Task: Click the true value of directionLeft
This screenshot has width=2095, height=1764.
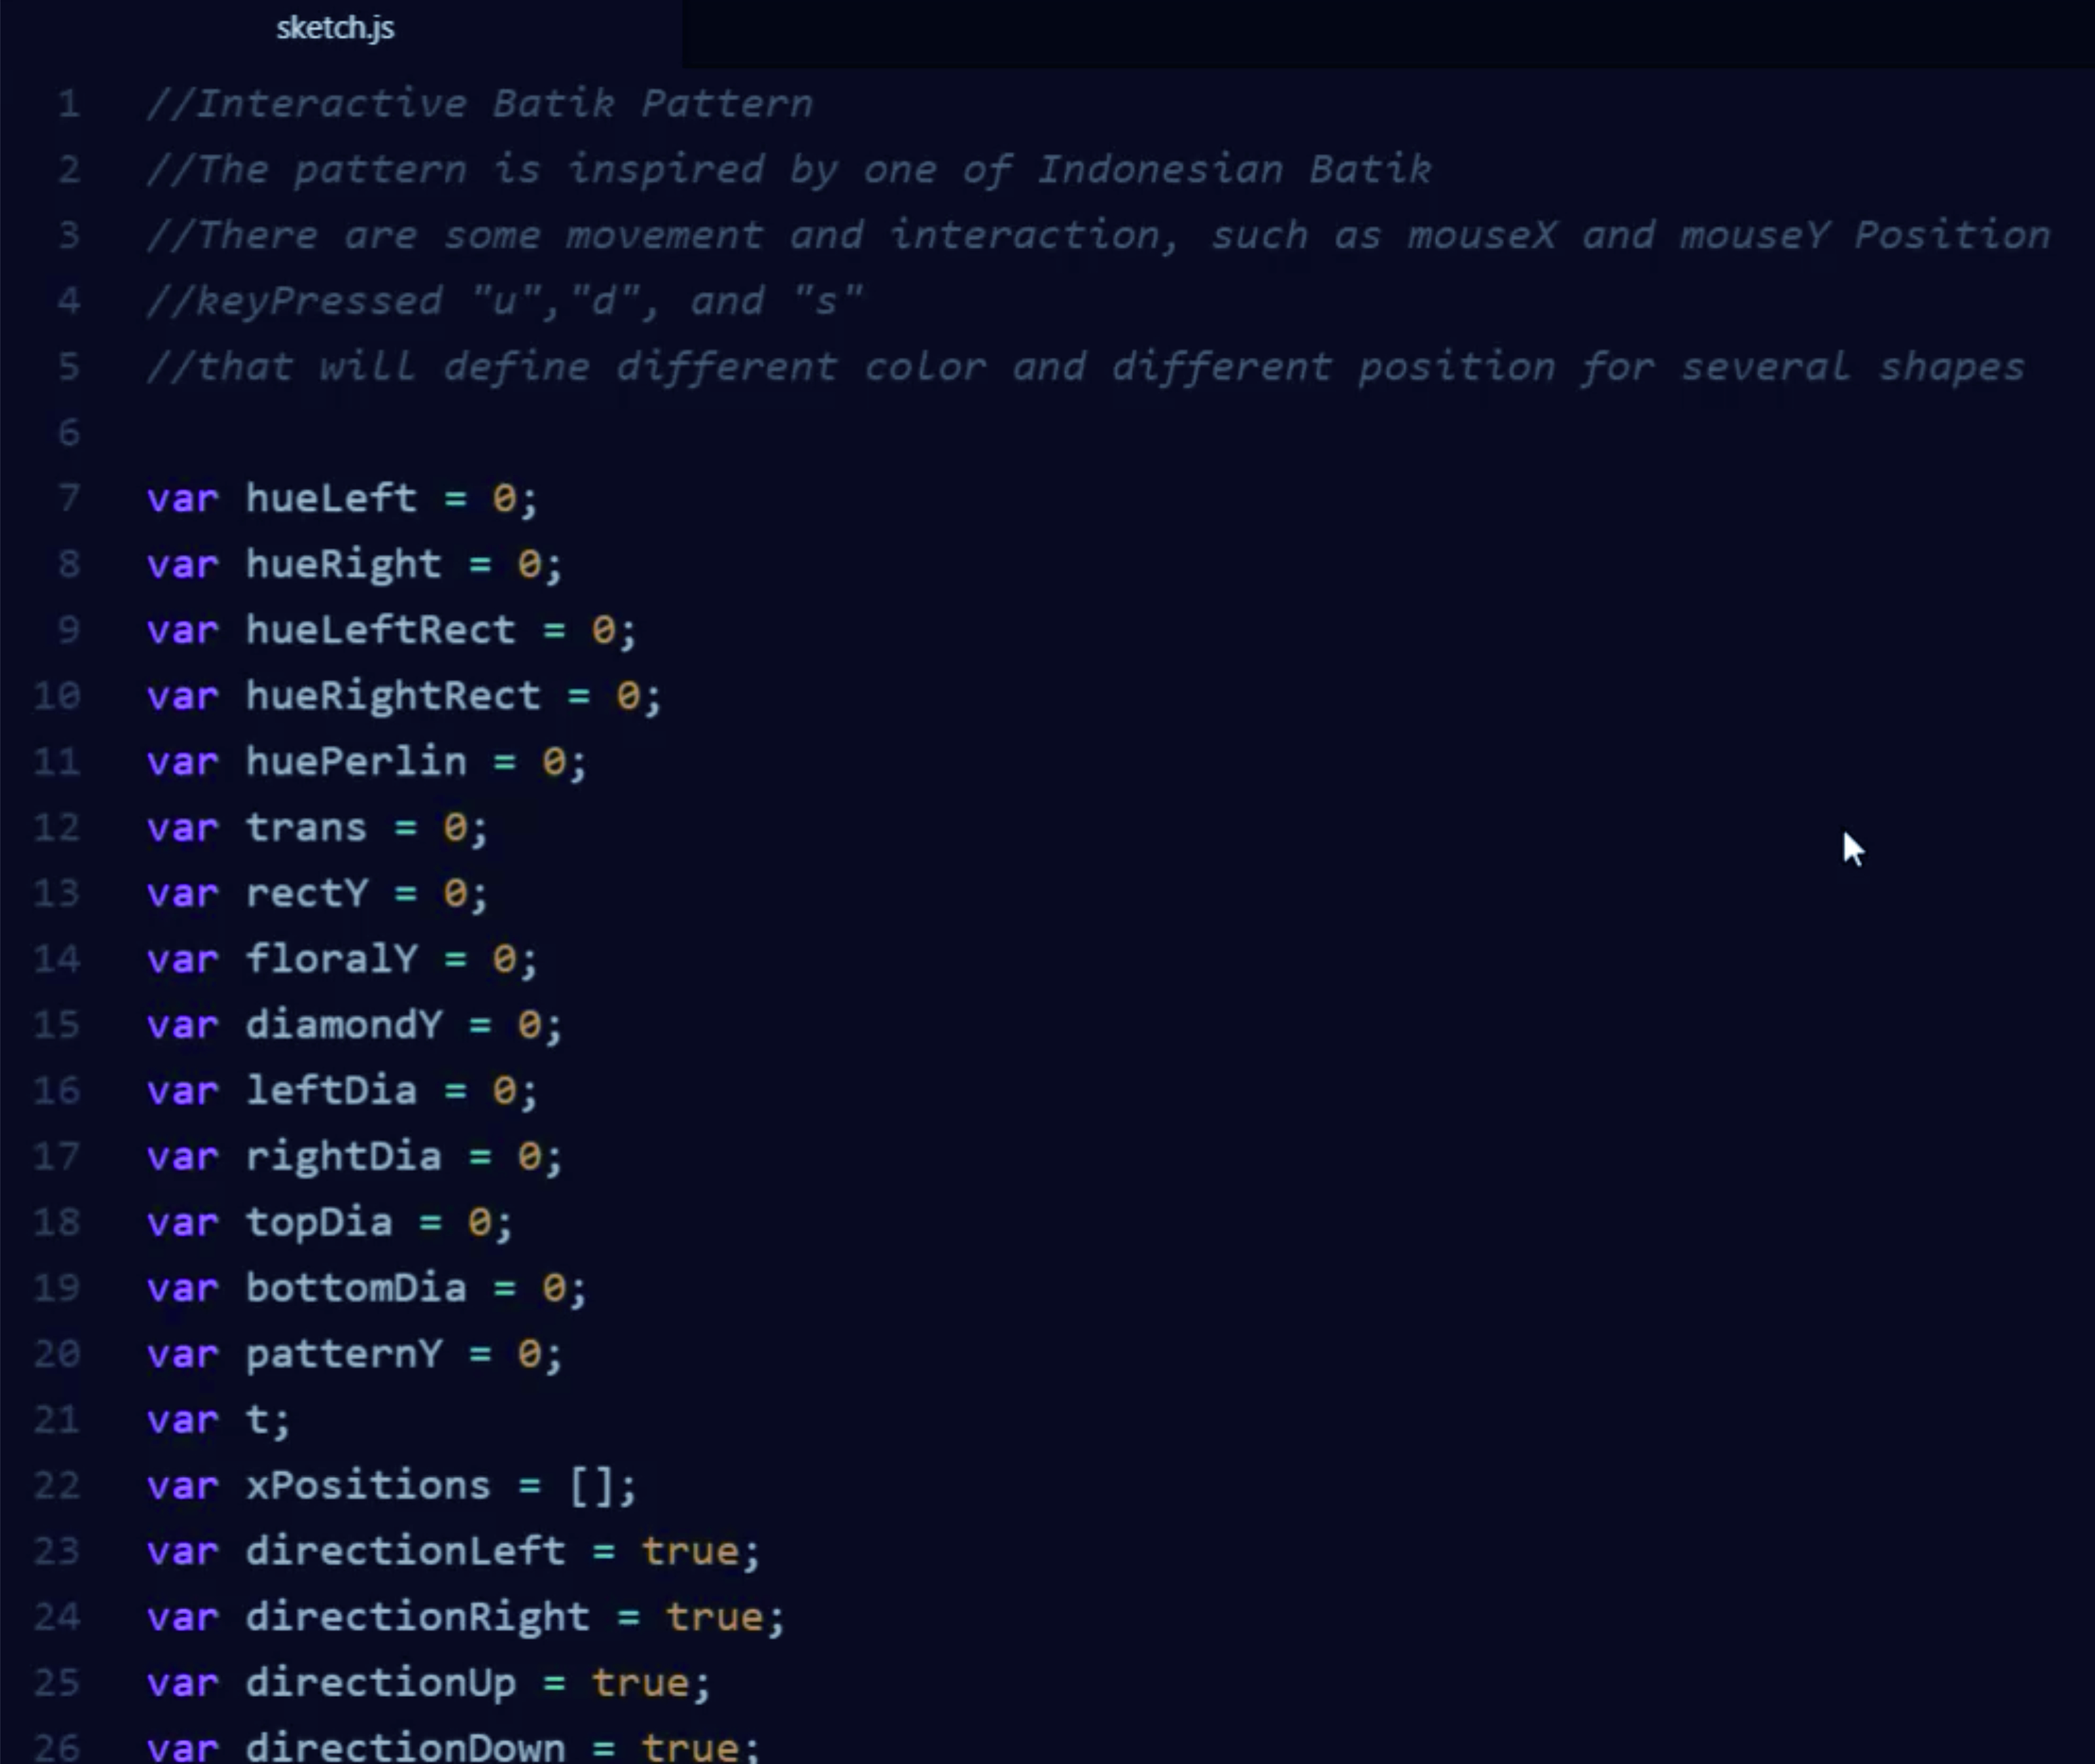Action: click(x=690, y=1551)
